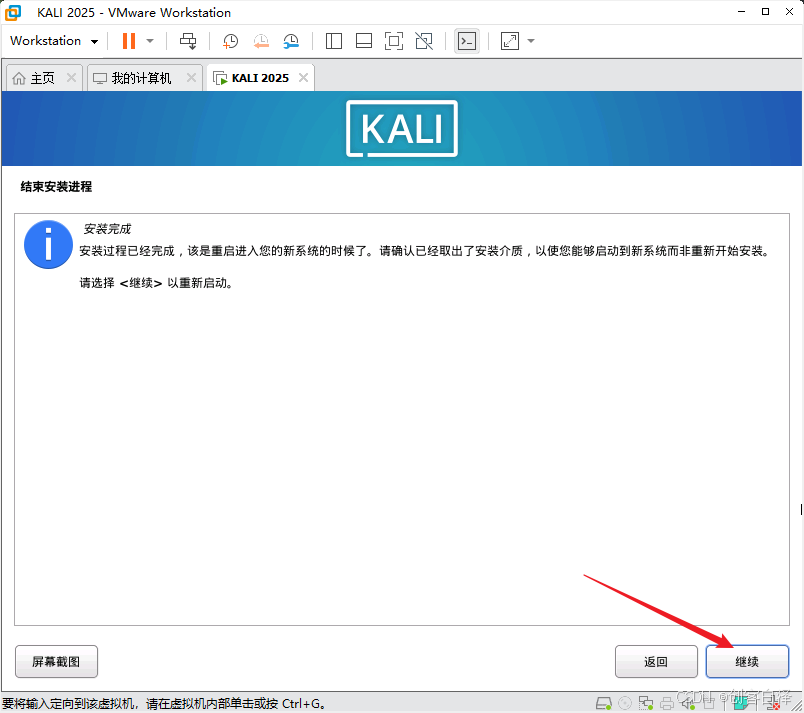Viewport: 804px width, 713px height.
Task: Revert the VM to its previous snapshot
Action: (x=261, y=41)
